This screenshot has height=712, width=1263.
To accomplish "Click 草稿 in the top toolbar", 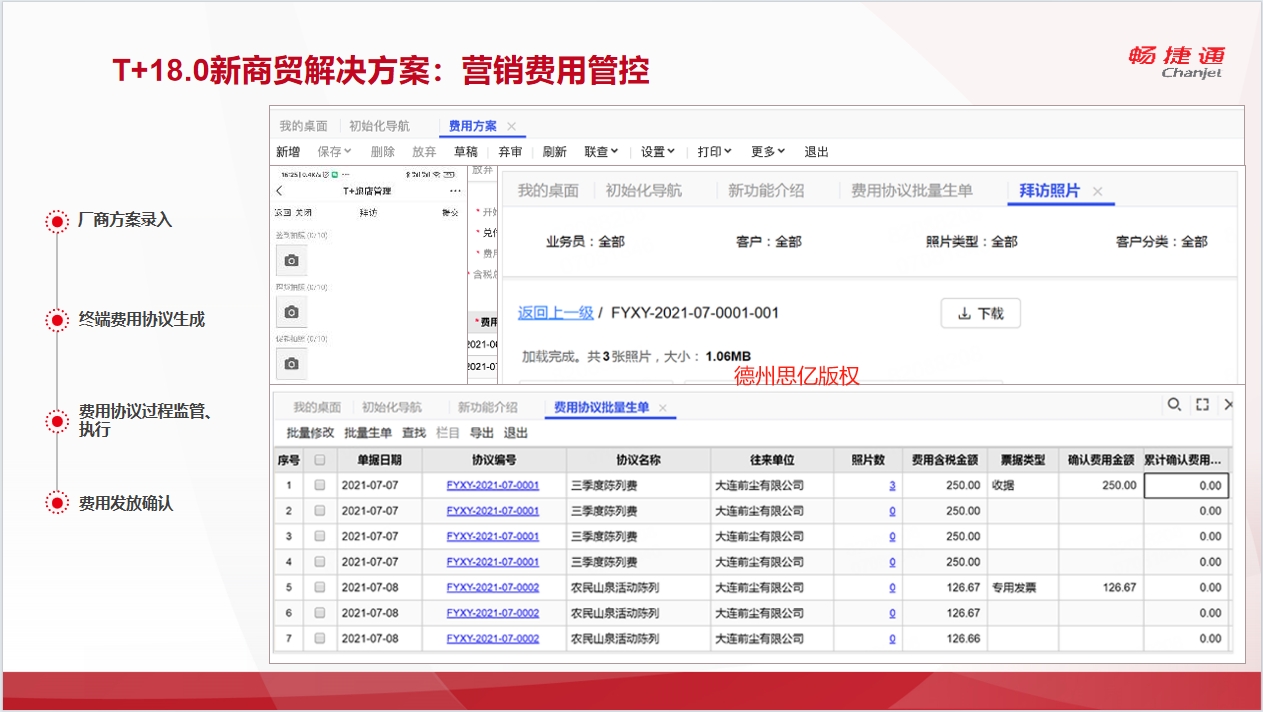I will (x=465, y=152).
